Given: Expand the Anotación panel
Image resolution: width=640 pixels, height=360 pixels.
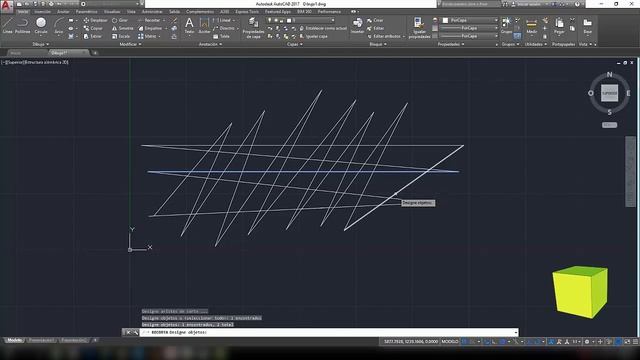Looking at the screenshot, I should (x=210, y=44).
